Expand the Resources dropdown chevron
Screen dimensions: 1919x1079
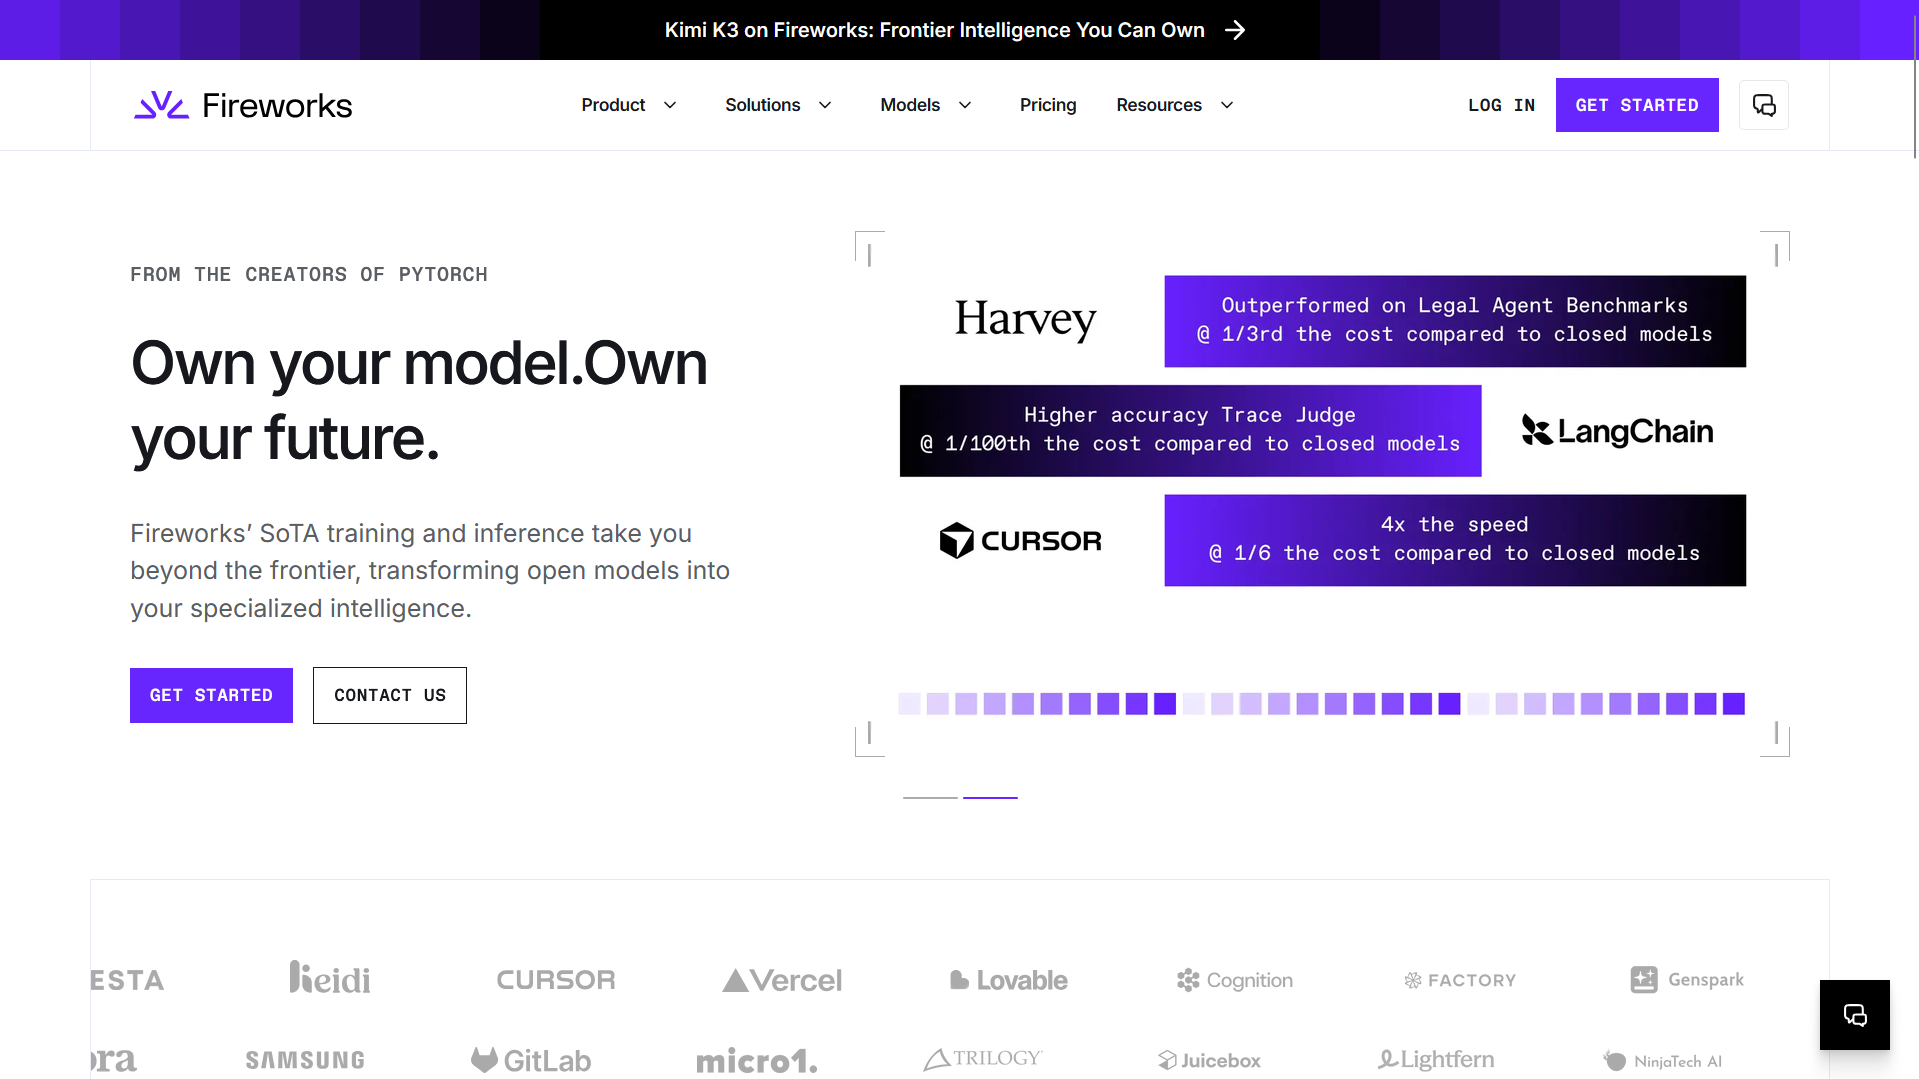click(1227, 105)
